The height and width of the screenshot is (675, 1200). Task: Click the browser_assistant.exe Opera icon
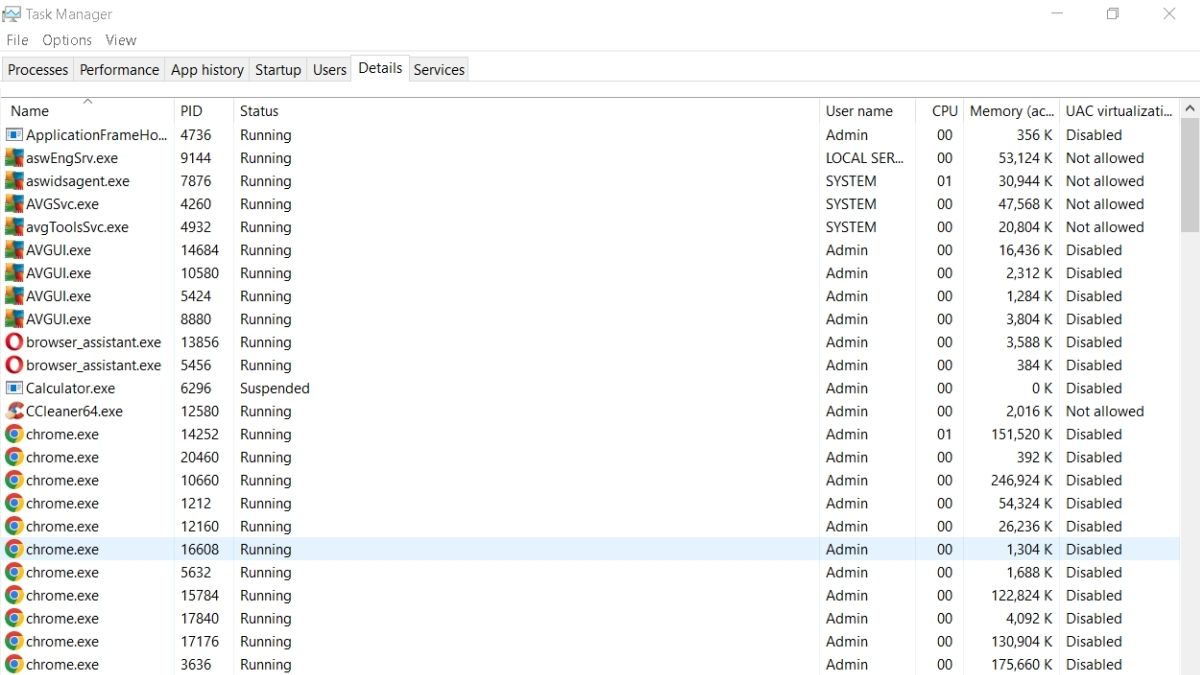12,342
